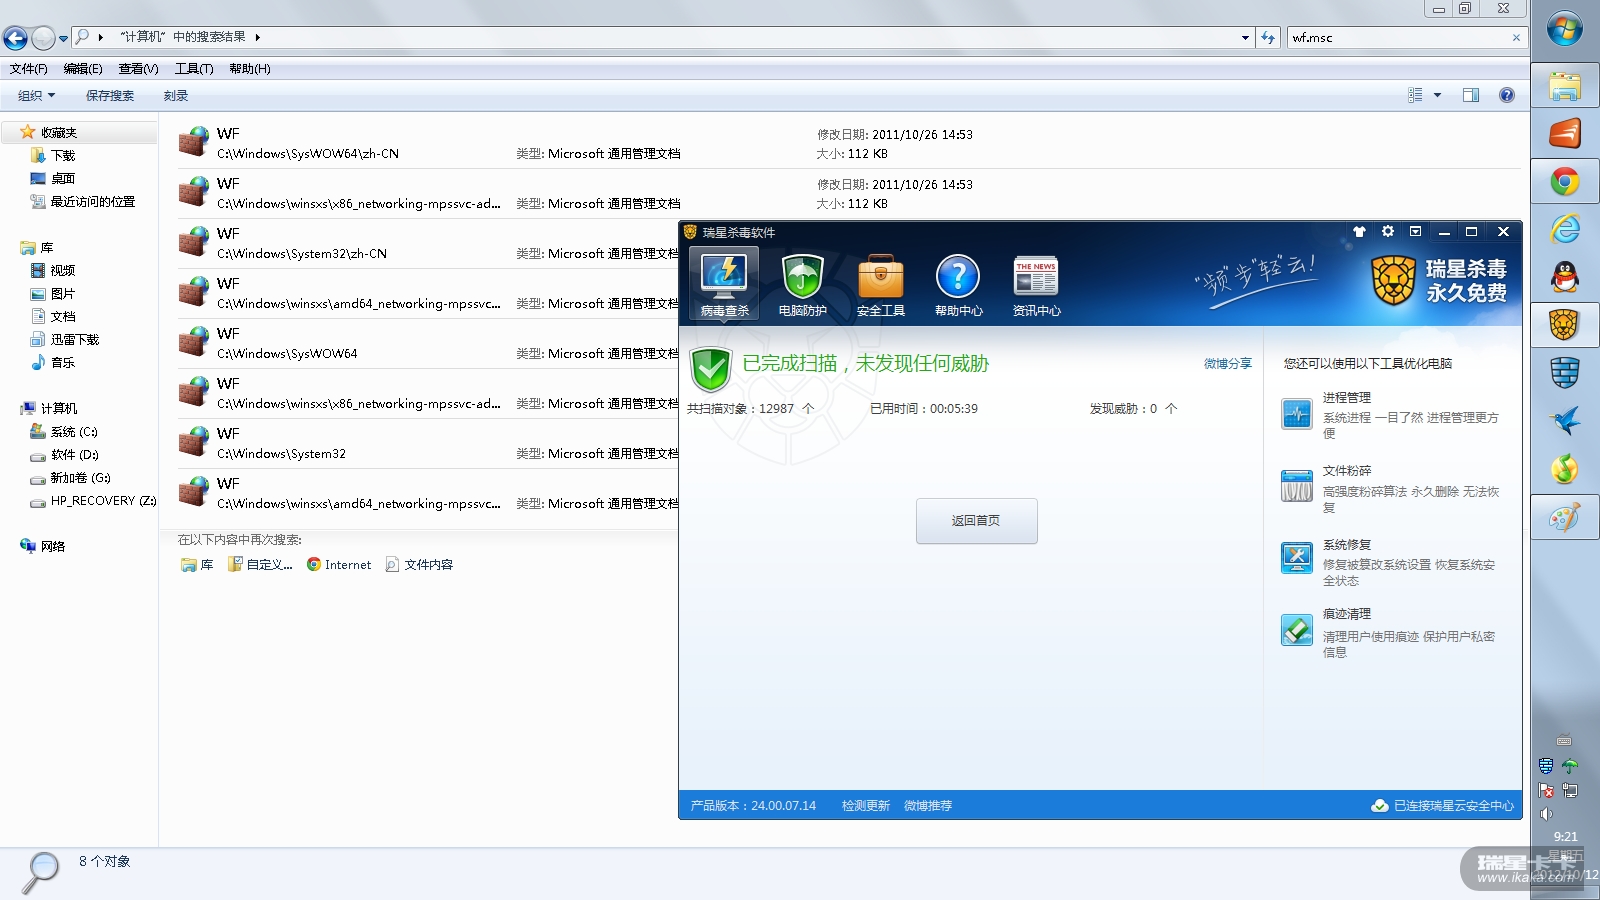
Task: Select 下载 under favorites
Action: click(54, 156)
